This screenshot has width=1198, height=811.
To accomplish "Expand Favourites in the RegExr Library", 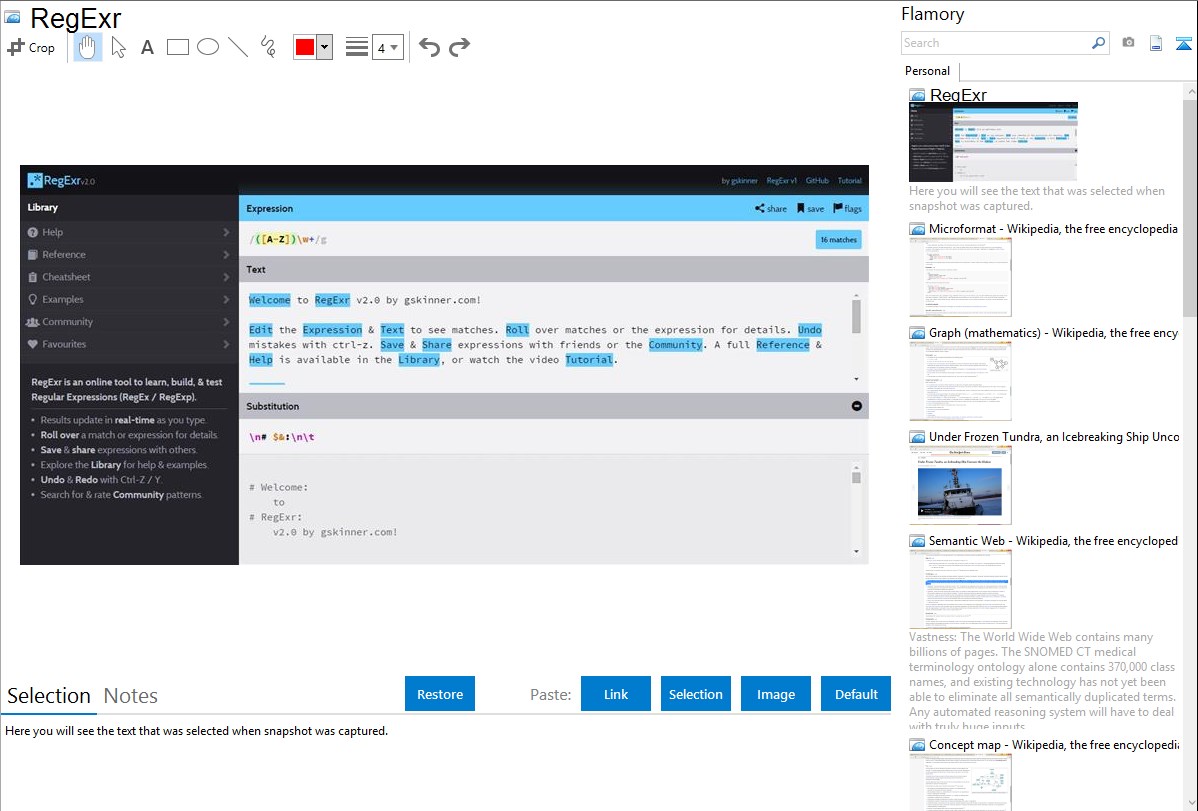I will coord(128,344).
